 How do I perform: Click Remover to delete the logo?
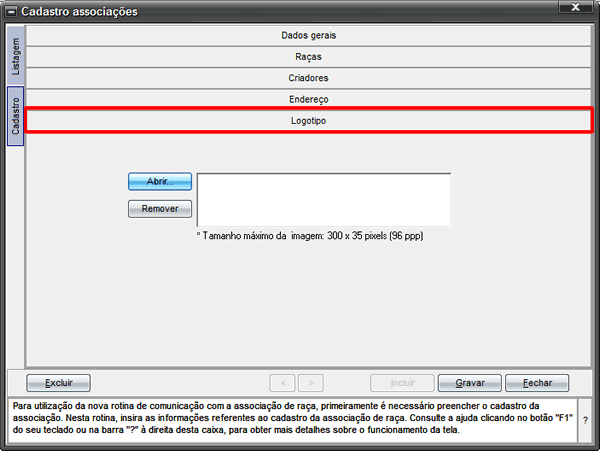coord(160,209)
